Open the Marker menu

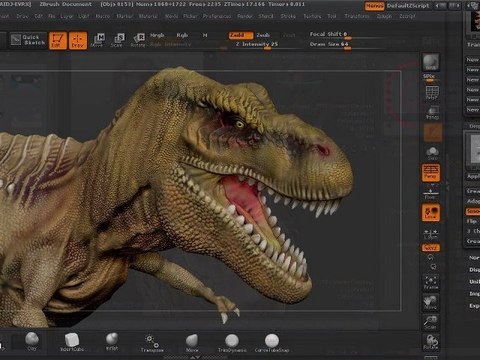tap(124, 16)
